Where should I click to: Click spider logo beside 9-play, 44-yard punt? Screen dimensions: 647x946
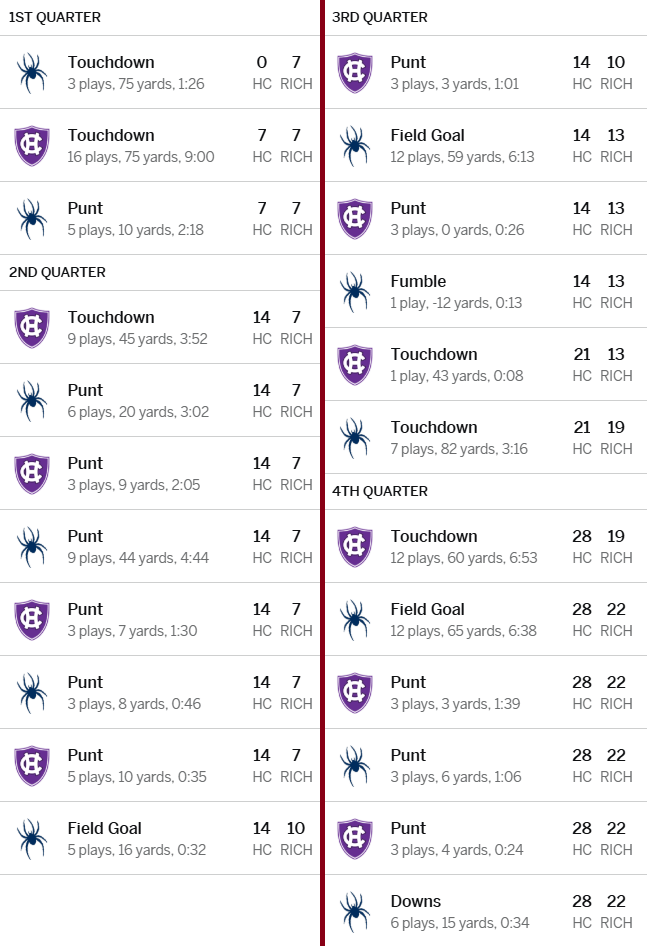point(32,547)
